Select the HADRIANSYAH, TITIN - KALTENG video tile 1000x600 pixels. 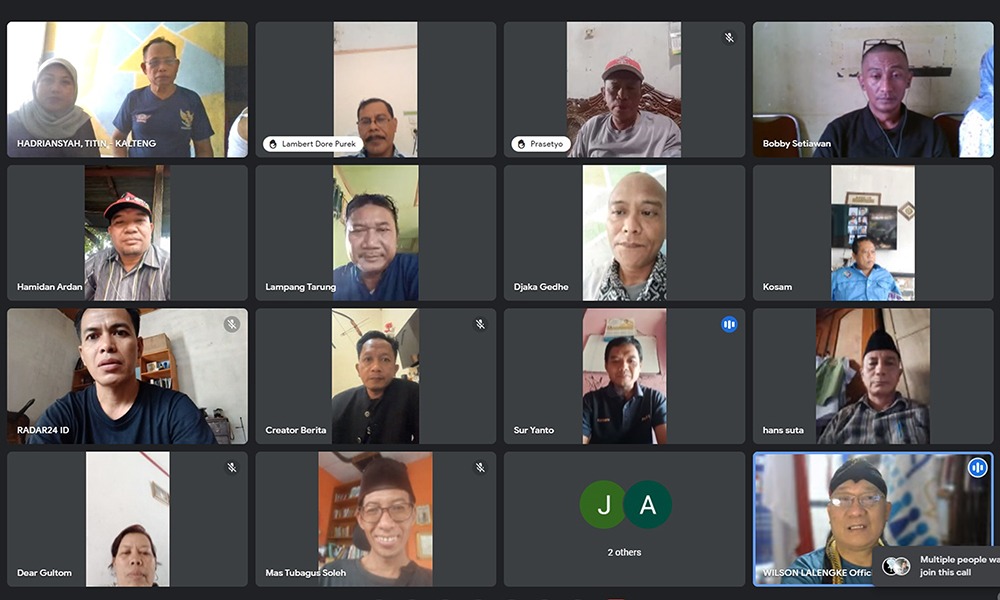(x=128, y=89)
